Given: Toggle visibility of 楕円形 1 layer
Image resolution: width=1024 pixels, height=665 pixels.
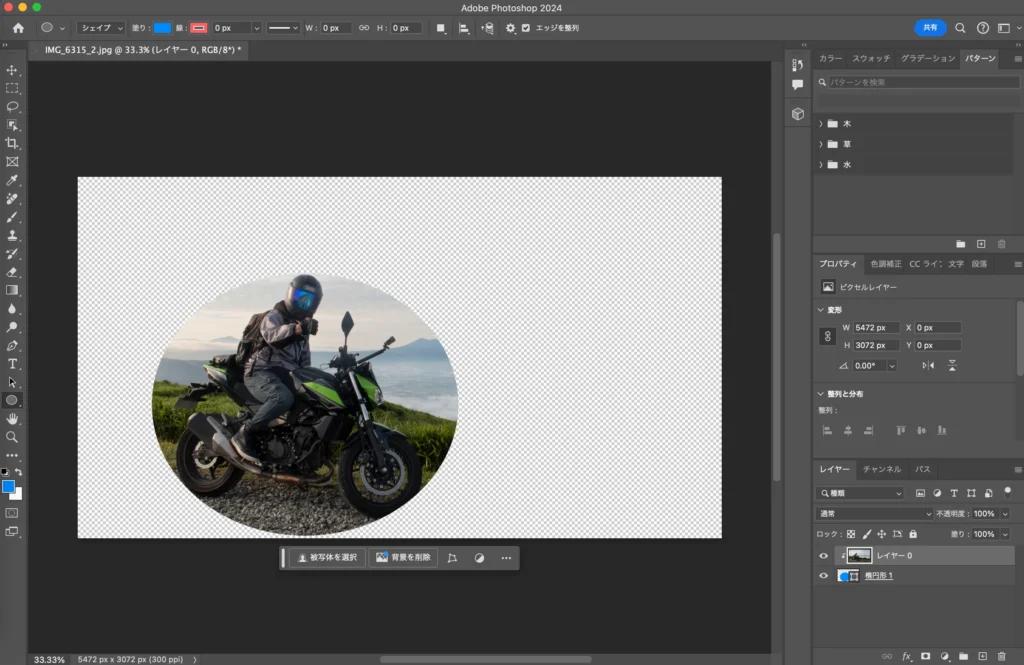Looking at the screenshot, I should 824,576.
